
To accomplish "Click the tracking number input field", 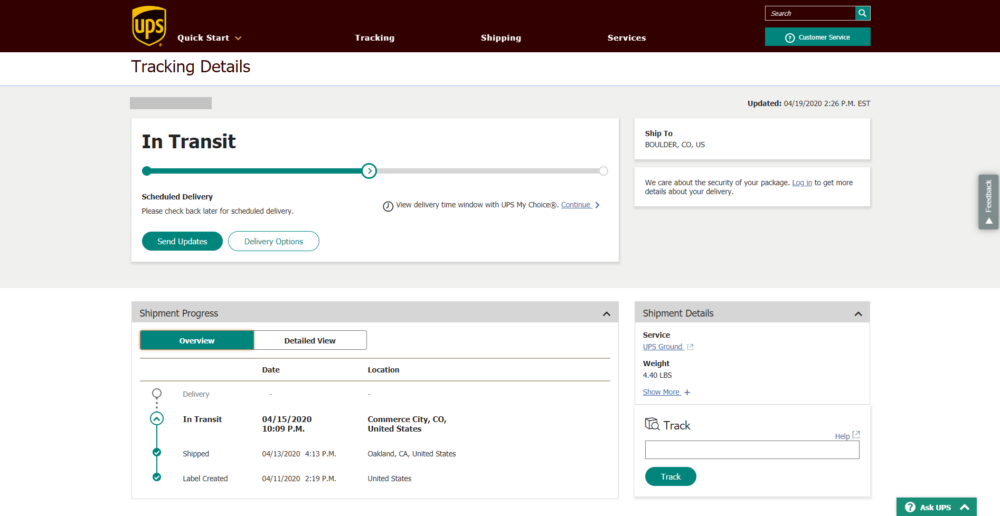I will 752,450.
